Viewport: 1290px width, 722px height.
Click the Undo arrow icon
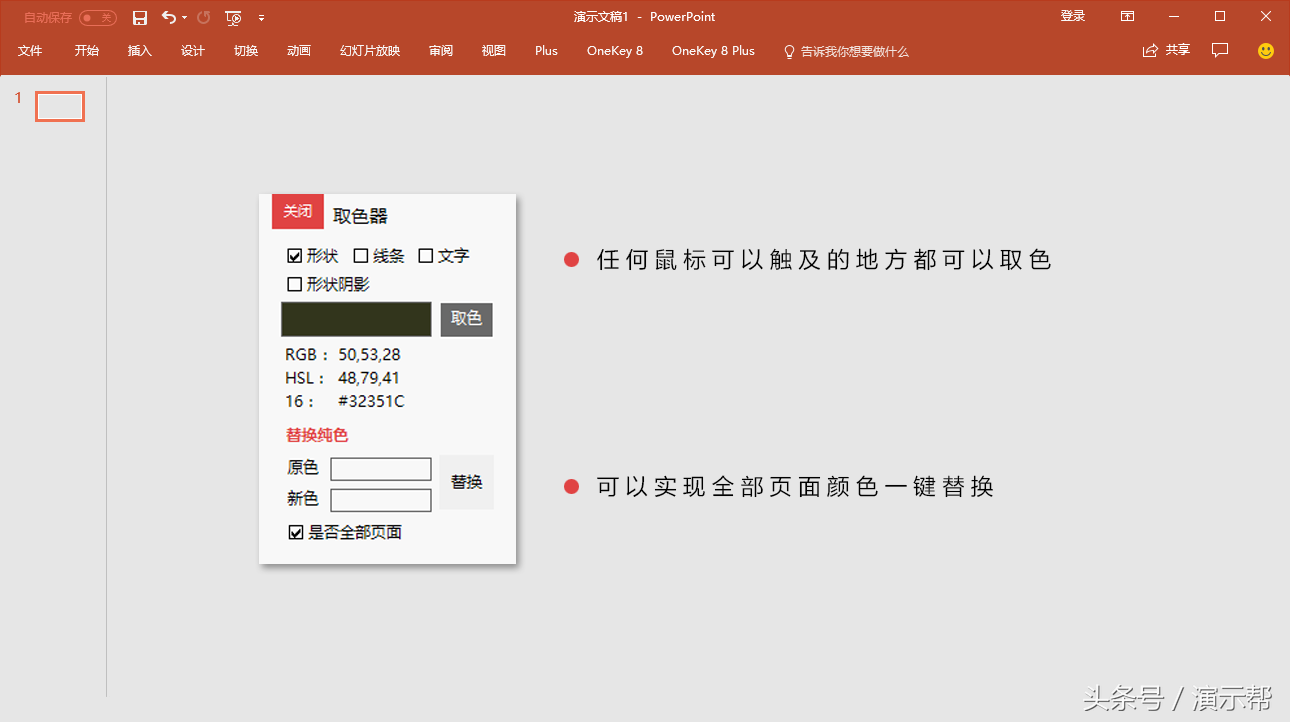pos(168,18)
